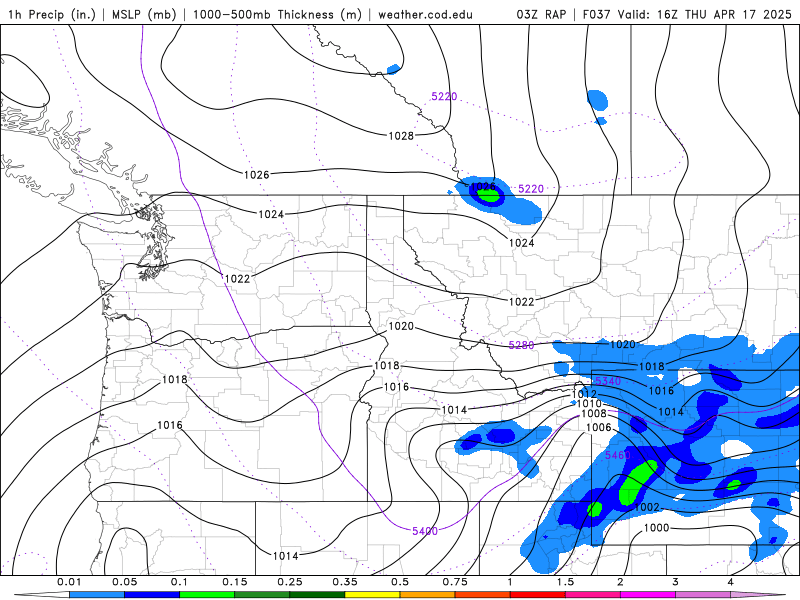800x600 pixels.
Task: Select the medium green 0.15 legend swatch
Action: point(262,595)
